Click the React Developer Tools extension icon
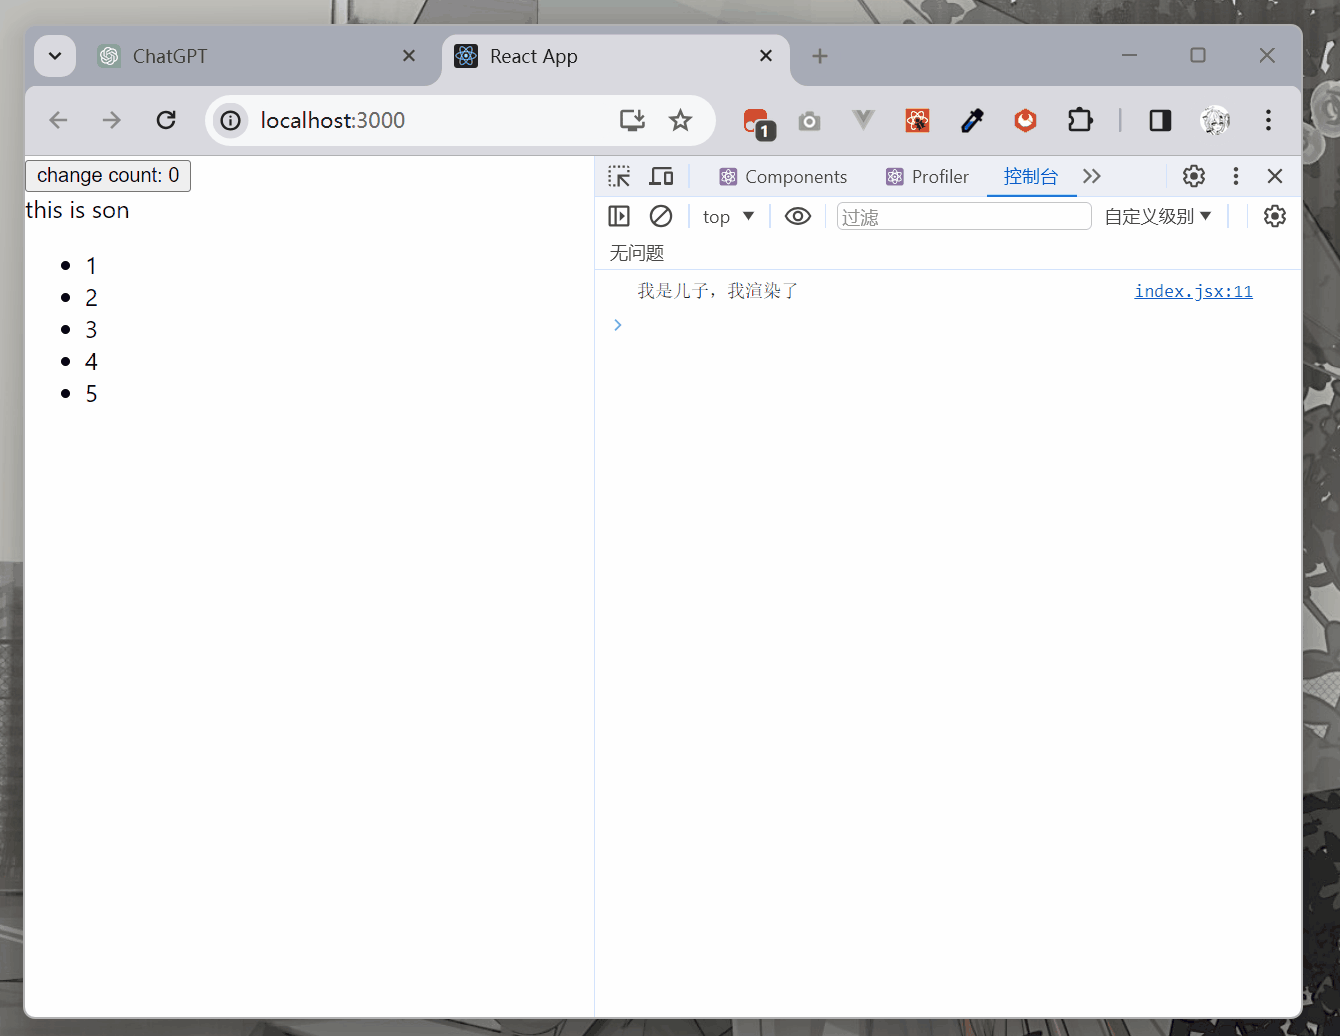The height and width of the screenshot is (1036, 1340). [x=917, y=121]
